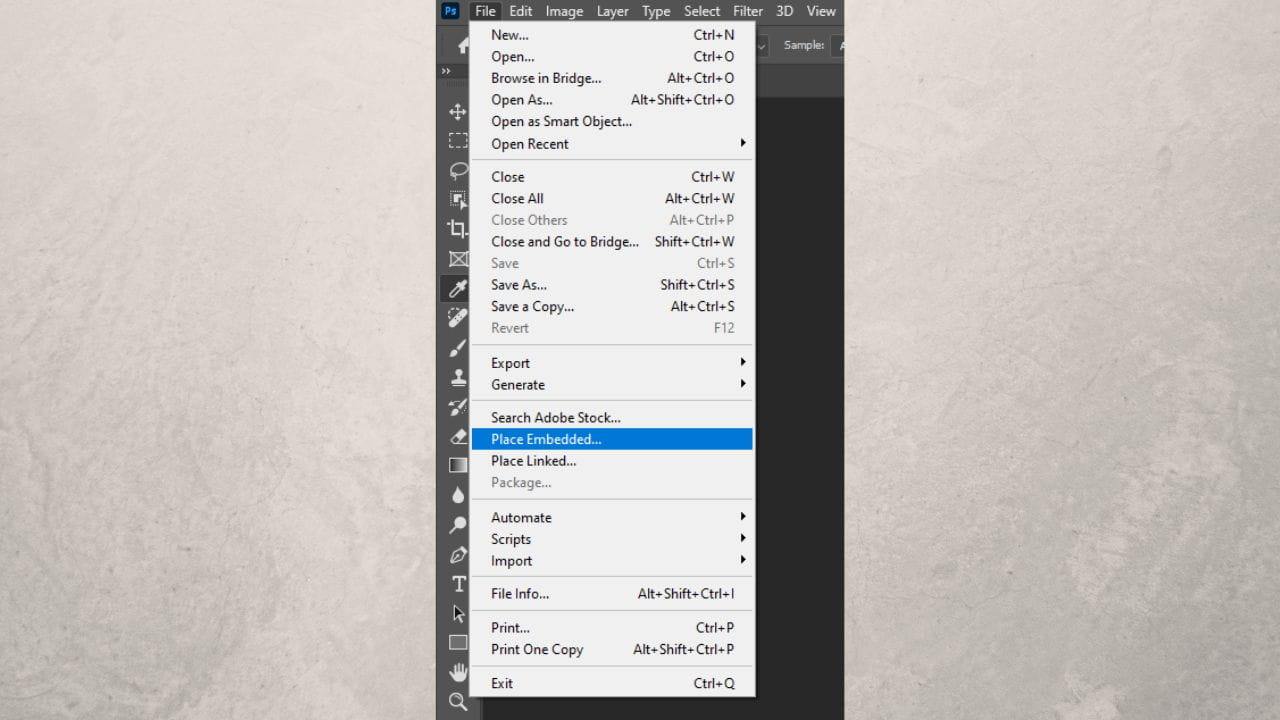Choose Exit from the File menu
Image resolution: width=1280 pixels, height=720 pixels.
click(x=612, y=684)
